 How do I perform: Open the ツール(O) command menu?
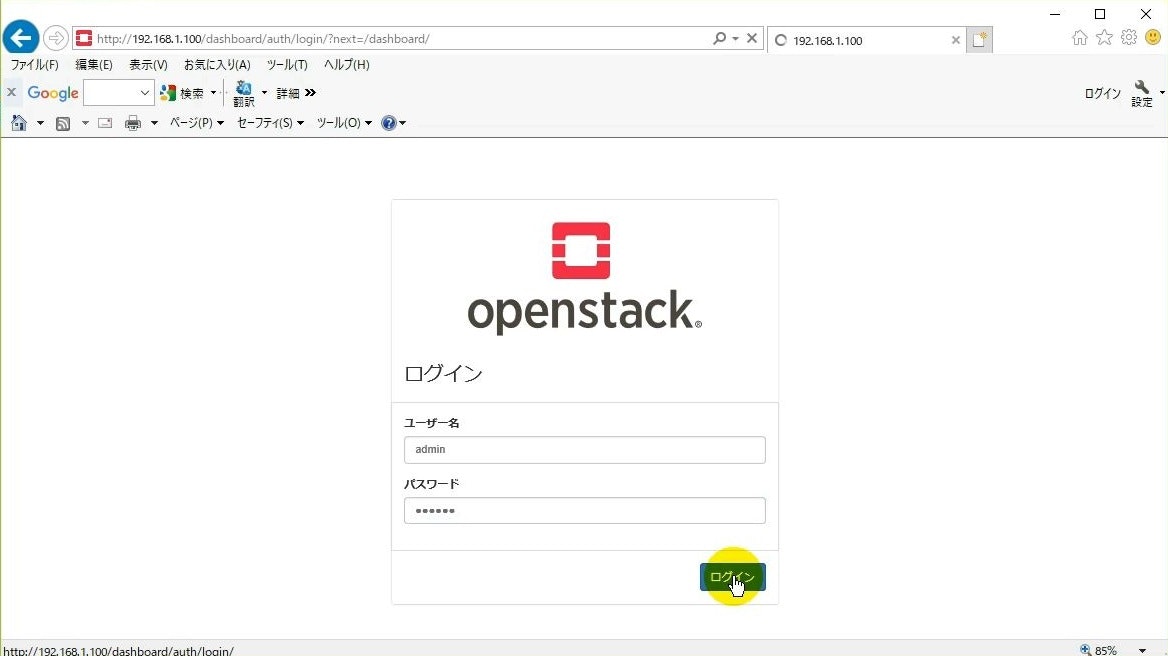[344, 123]
